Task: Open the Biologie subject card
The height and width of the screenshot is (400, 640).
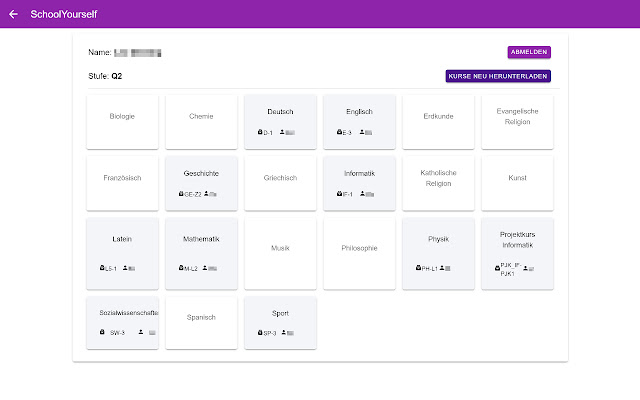Action: [x=122, y=122]
